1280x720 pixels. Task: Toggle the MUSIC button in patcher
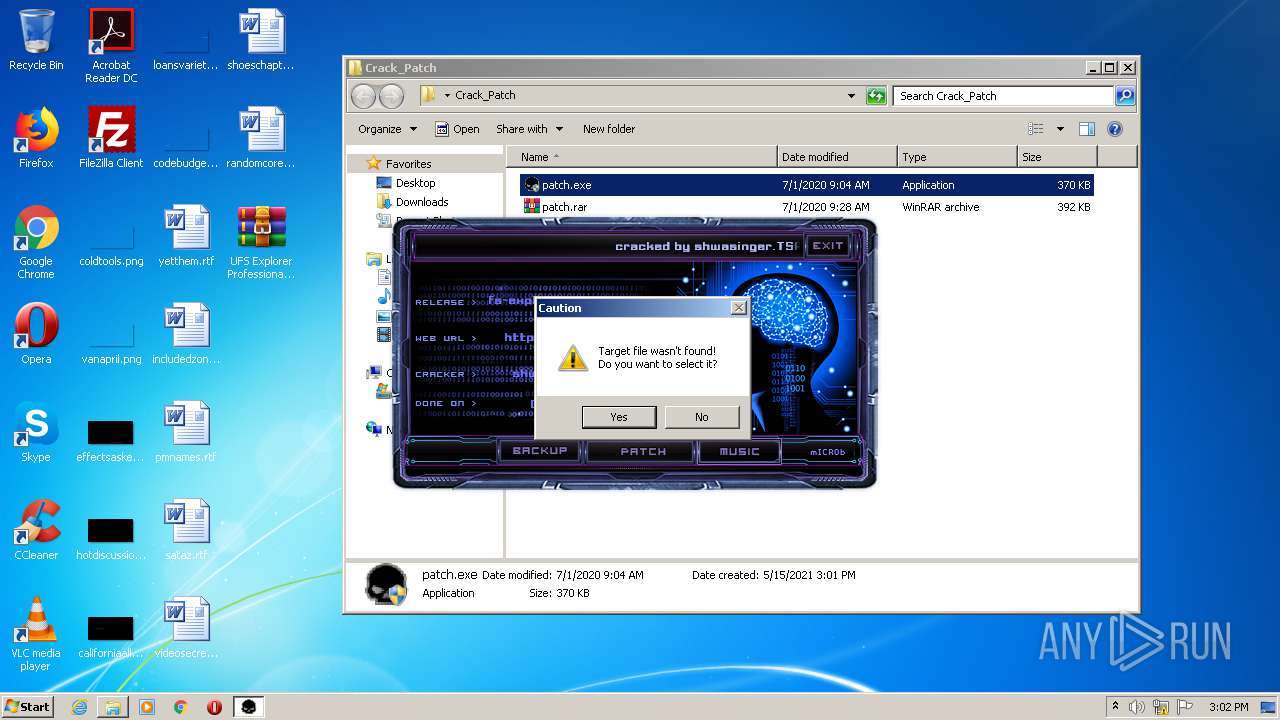[740, 451]
